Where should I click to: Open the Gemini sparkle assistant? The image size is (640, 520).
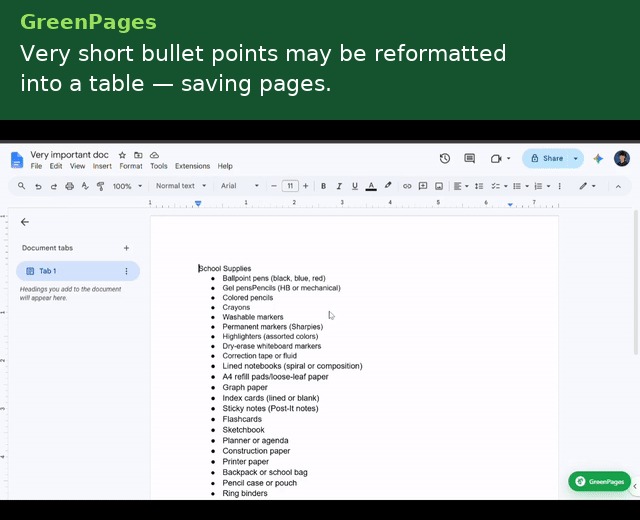598,158
